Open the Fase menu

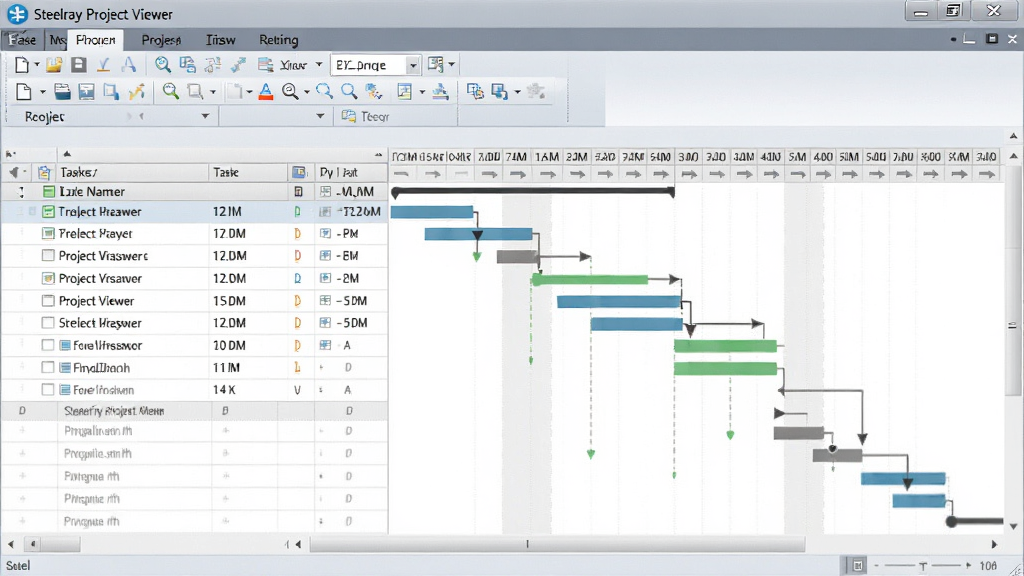pos(22,40)
